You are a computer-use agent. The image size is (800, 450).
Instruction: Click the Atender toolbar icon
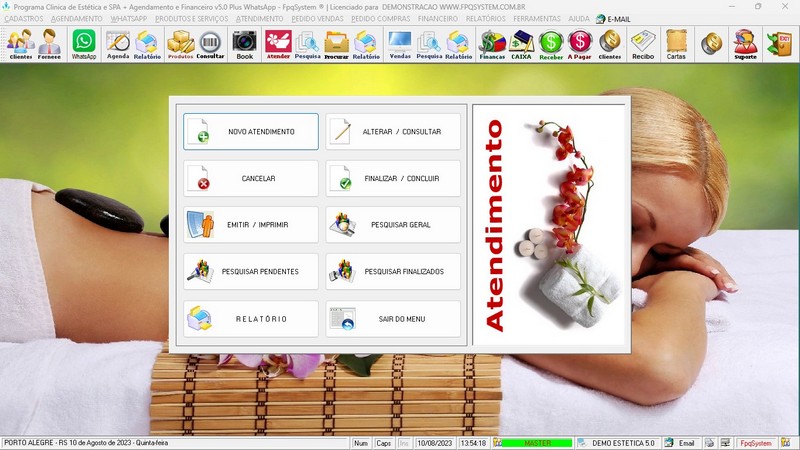point(278,44)
